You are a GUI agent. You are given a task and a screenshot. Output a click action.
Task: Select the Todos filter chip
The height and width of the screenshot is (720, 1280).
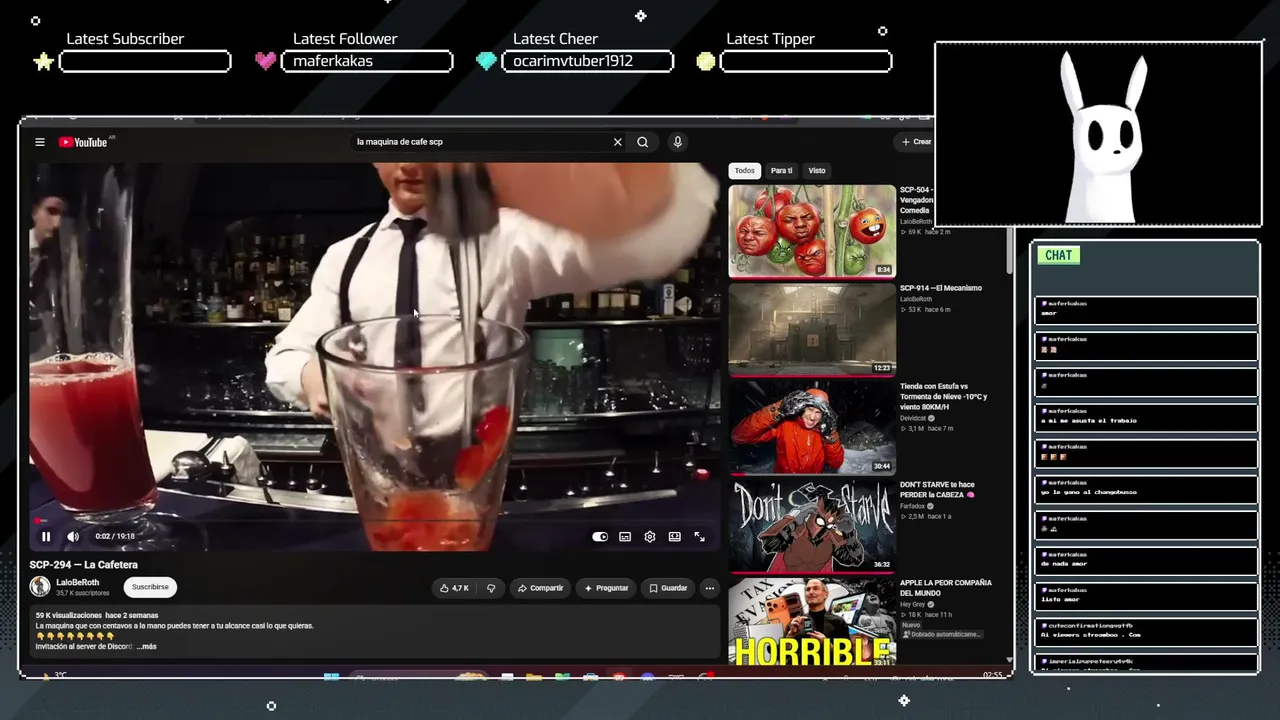pos(745,171)
